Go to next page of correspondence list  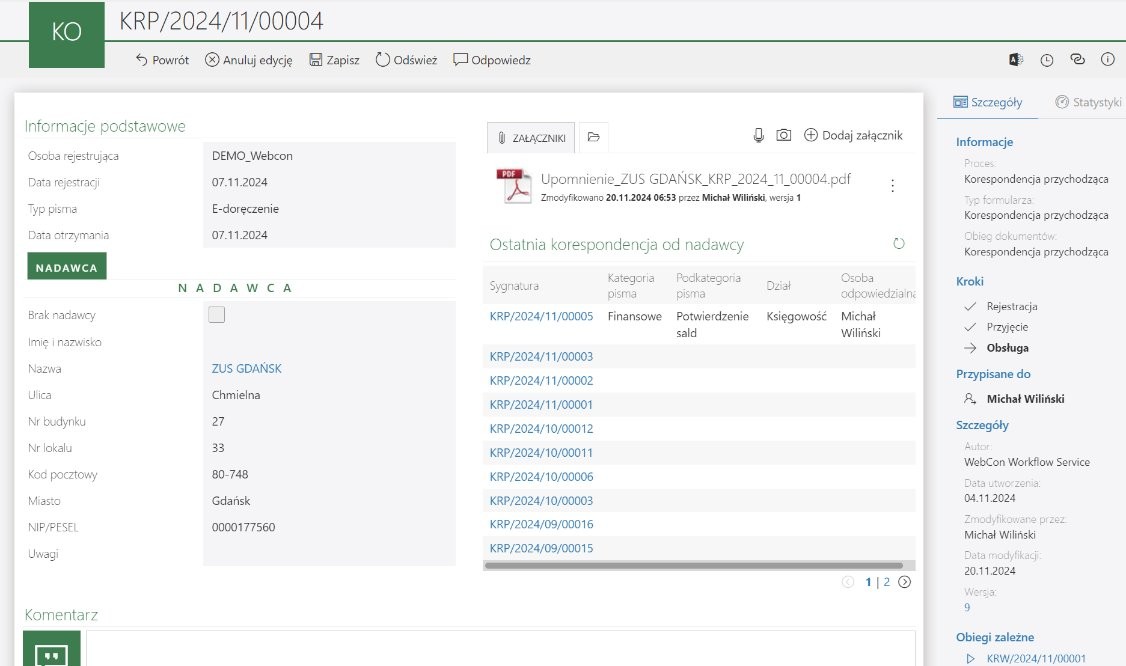click(x=904, y=582)
